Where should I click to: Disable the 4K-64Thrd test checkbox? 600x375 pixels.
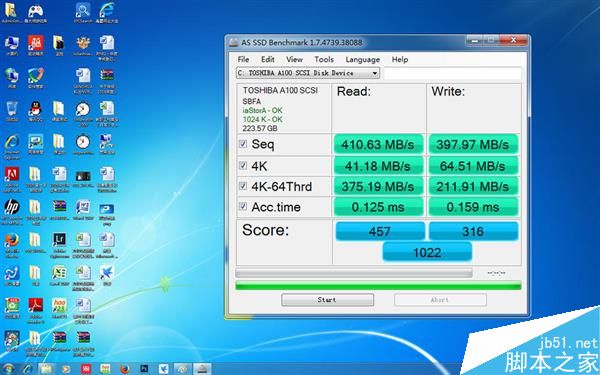(243, 186)
